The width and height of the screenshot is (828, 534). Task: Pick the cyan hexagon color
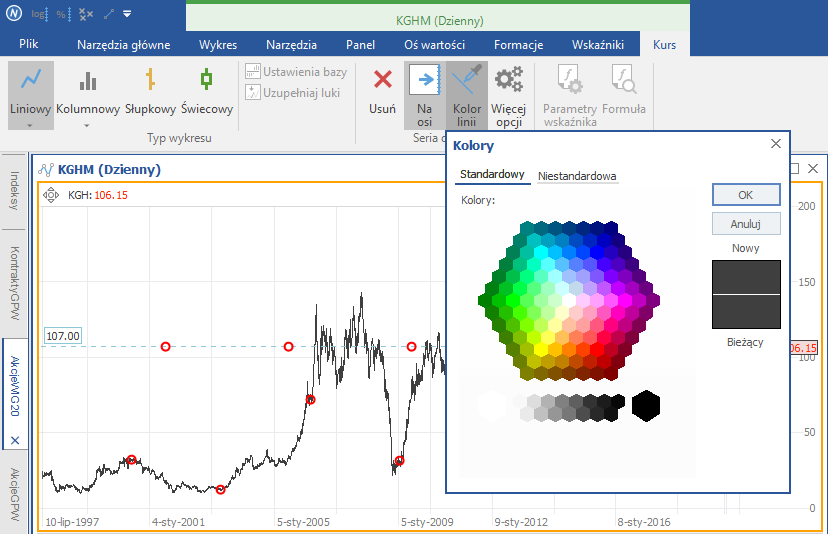click(x=541, y=252)
